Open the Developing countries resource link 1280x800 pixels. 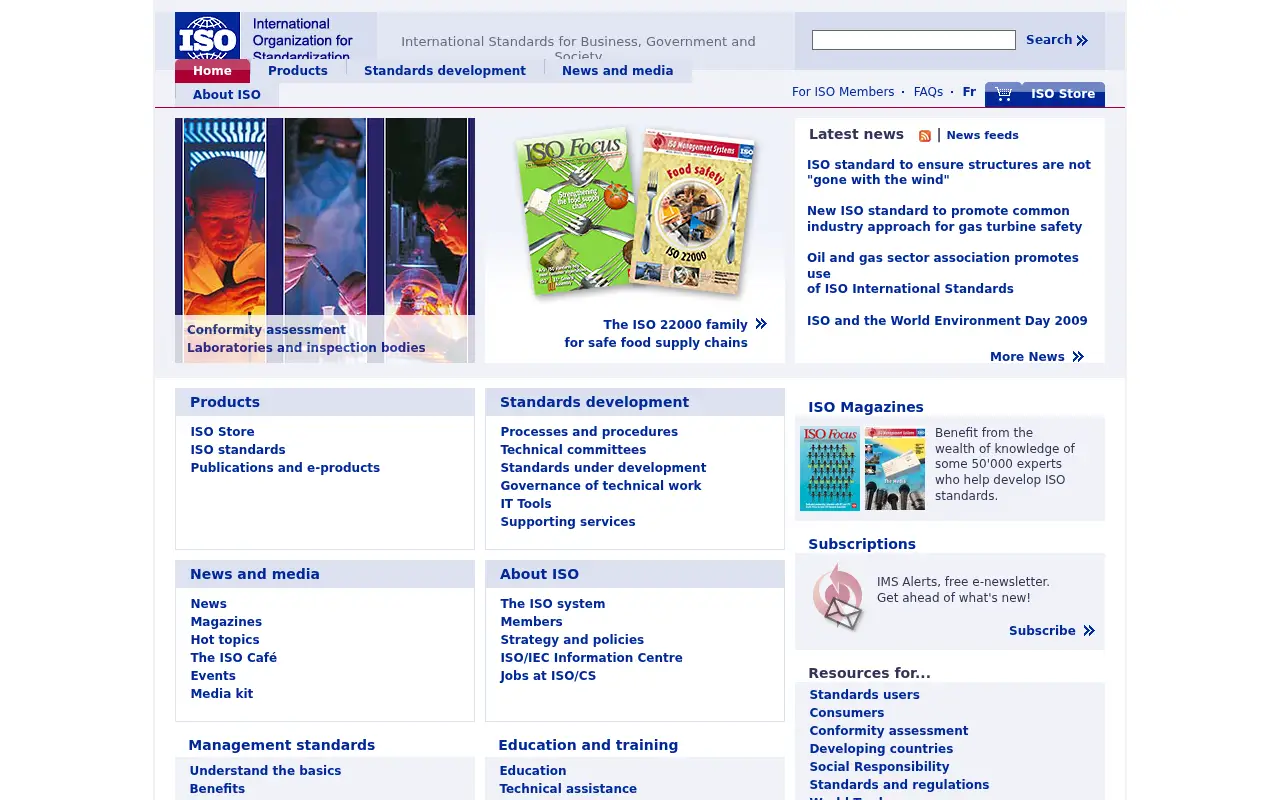click(x=881, y=749)
